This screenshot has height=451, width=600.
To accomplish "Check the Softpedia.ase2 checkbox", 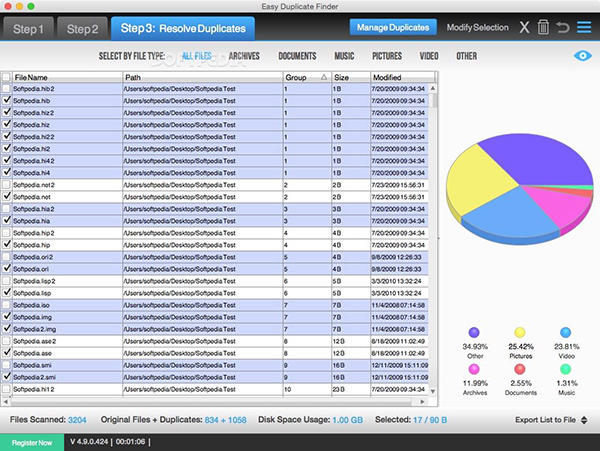I will [6, 341].
